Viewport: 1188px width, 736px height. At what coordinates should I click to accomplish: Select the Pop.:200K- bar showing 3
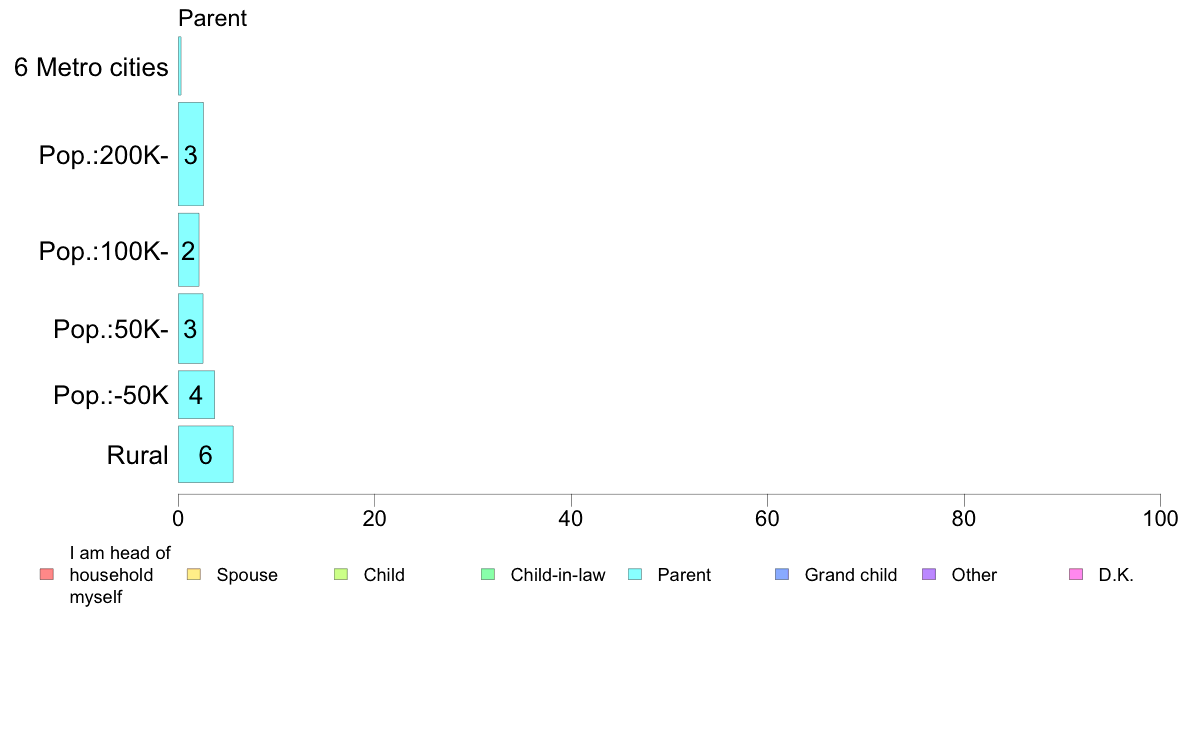click(191, 154)
